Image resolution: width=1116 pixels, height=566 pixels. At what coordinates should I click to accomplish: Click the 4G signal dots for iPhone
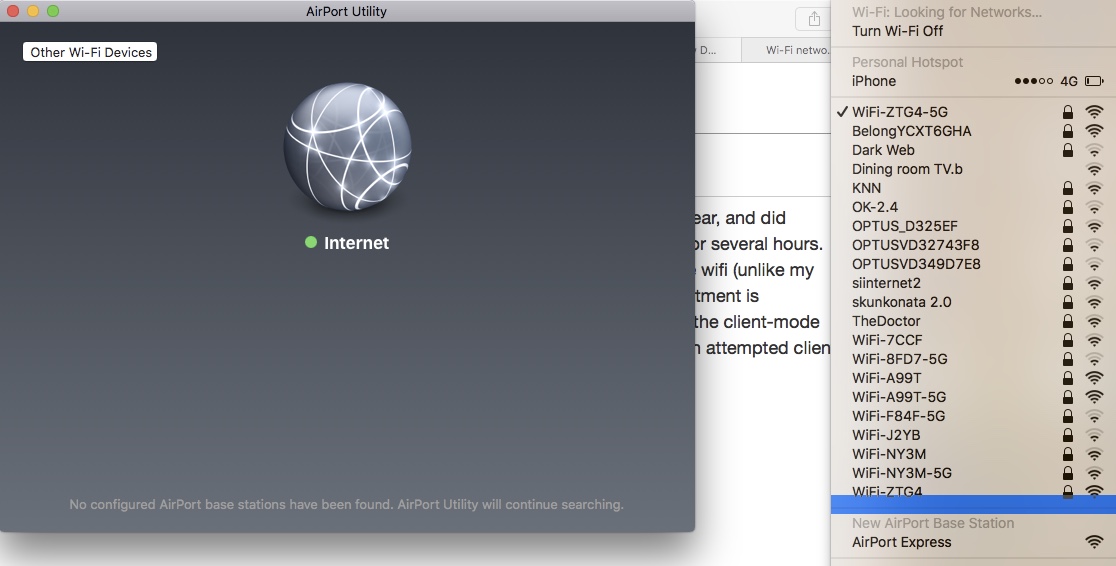point(1033,81)
